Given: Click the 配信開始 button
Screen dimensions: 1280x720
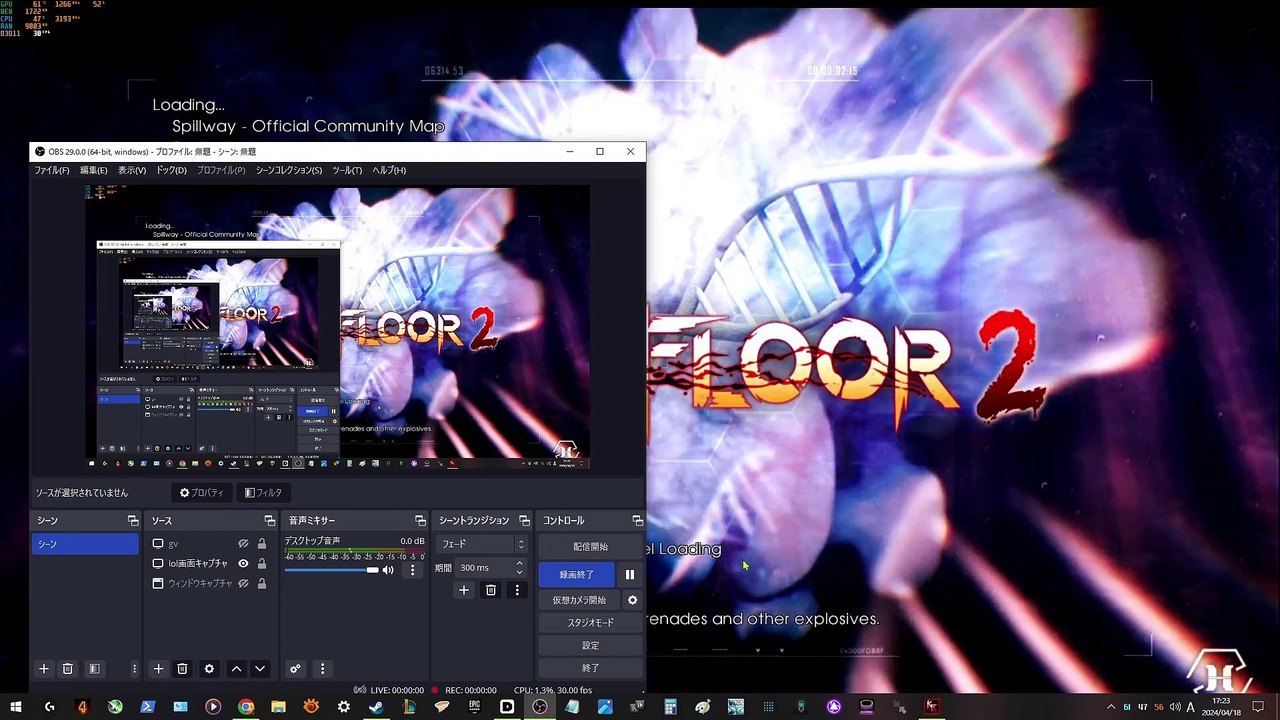Looking at the screenshot, I should (590, 547).
